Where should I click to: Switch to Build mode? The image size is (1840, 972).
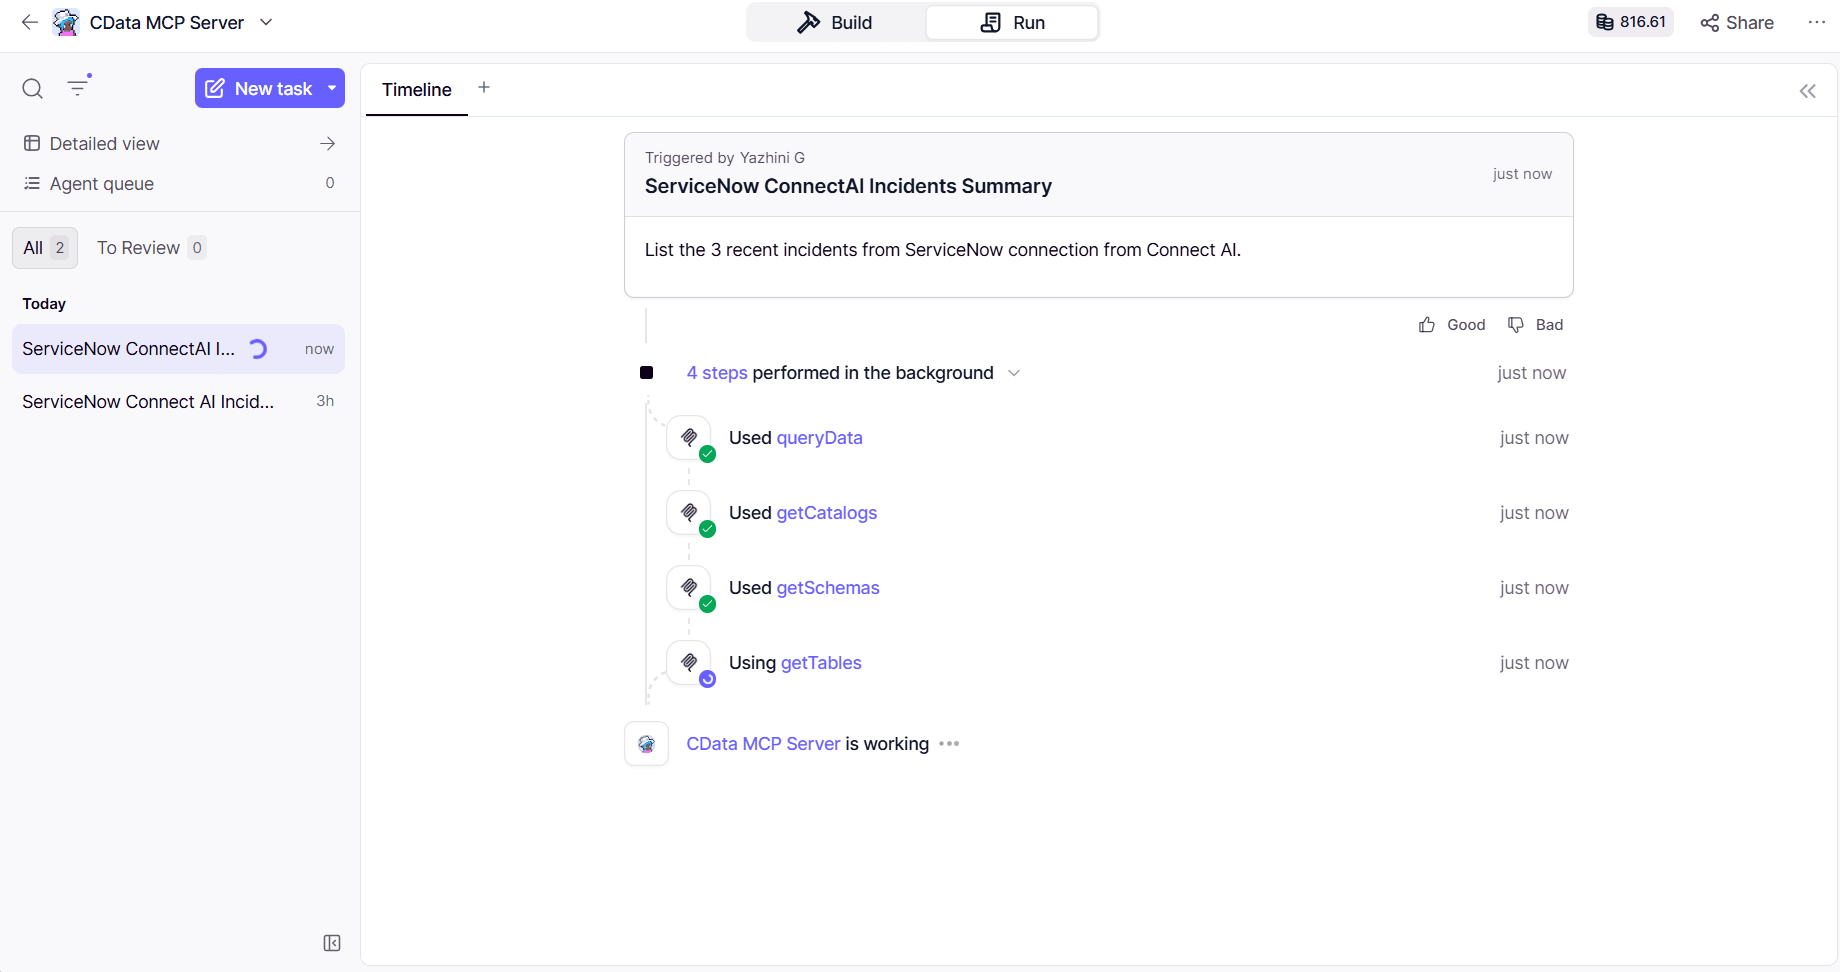tap(835, 23)
